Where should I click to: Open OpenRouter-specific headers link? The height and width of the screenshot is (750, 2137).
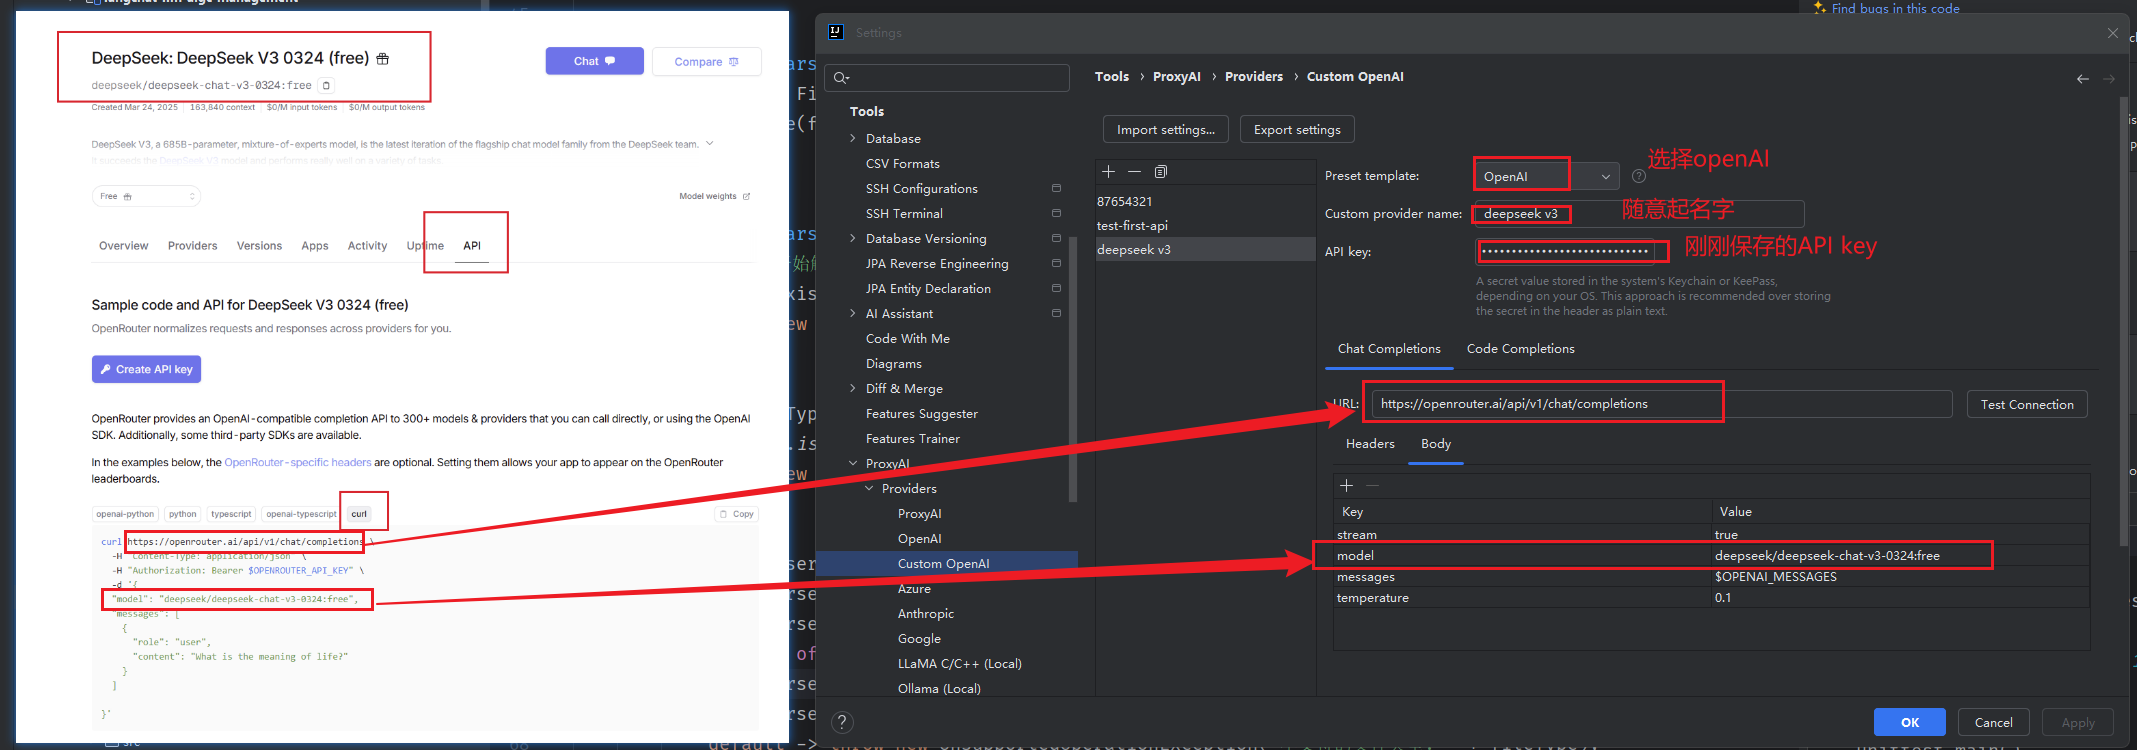(x=298, y=462)
